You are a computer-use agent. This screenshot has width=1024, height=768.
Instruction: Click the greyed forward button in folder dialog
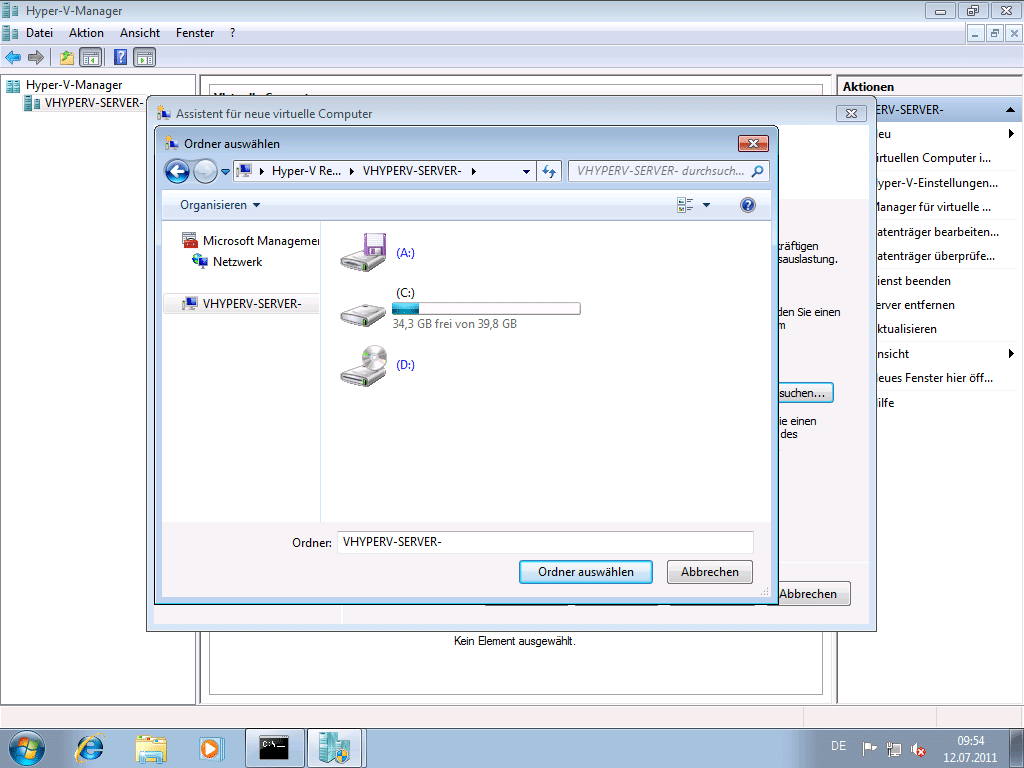(x=205, y=171)
